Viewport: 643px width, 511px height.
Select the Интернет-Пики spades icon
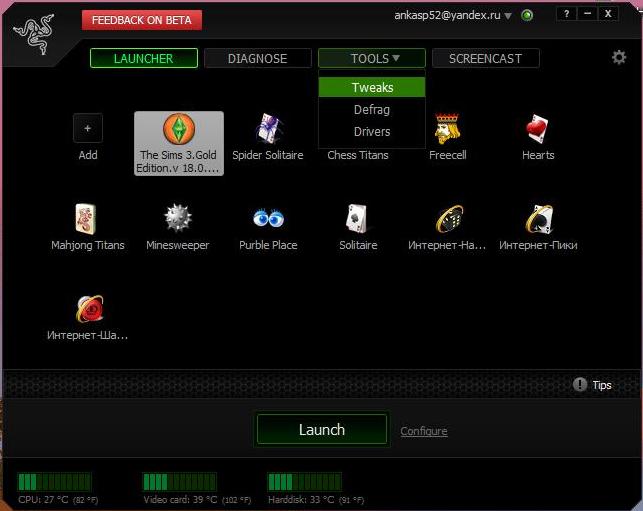click(539, 219)
